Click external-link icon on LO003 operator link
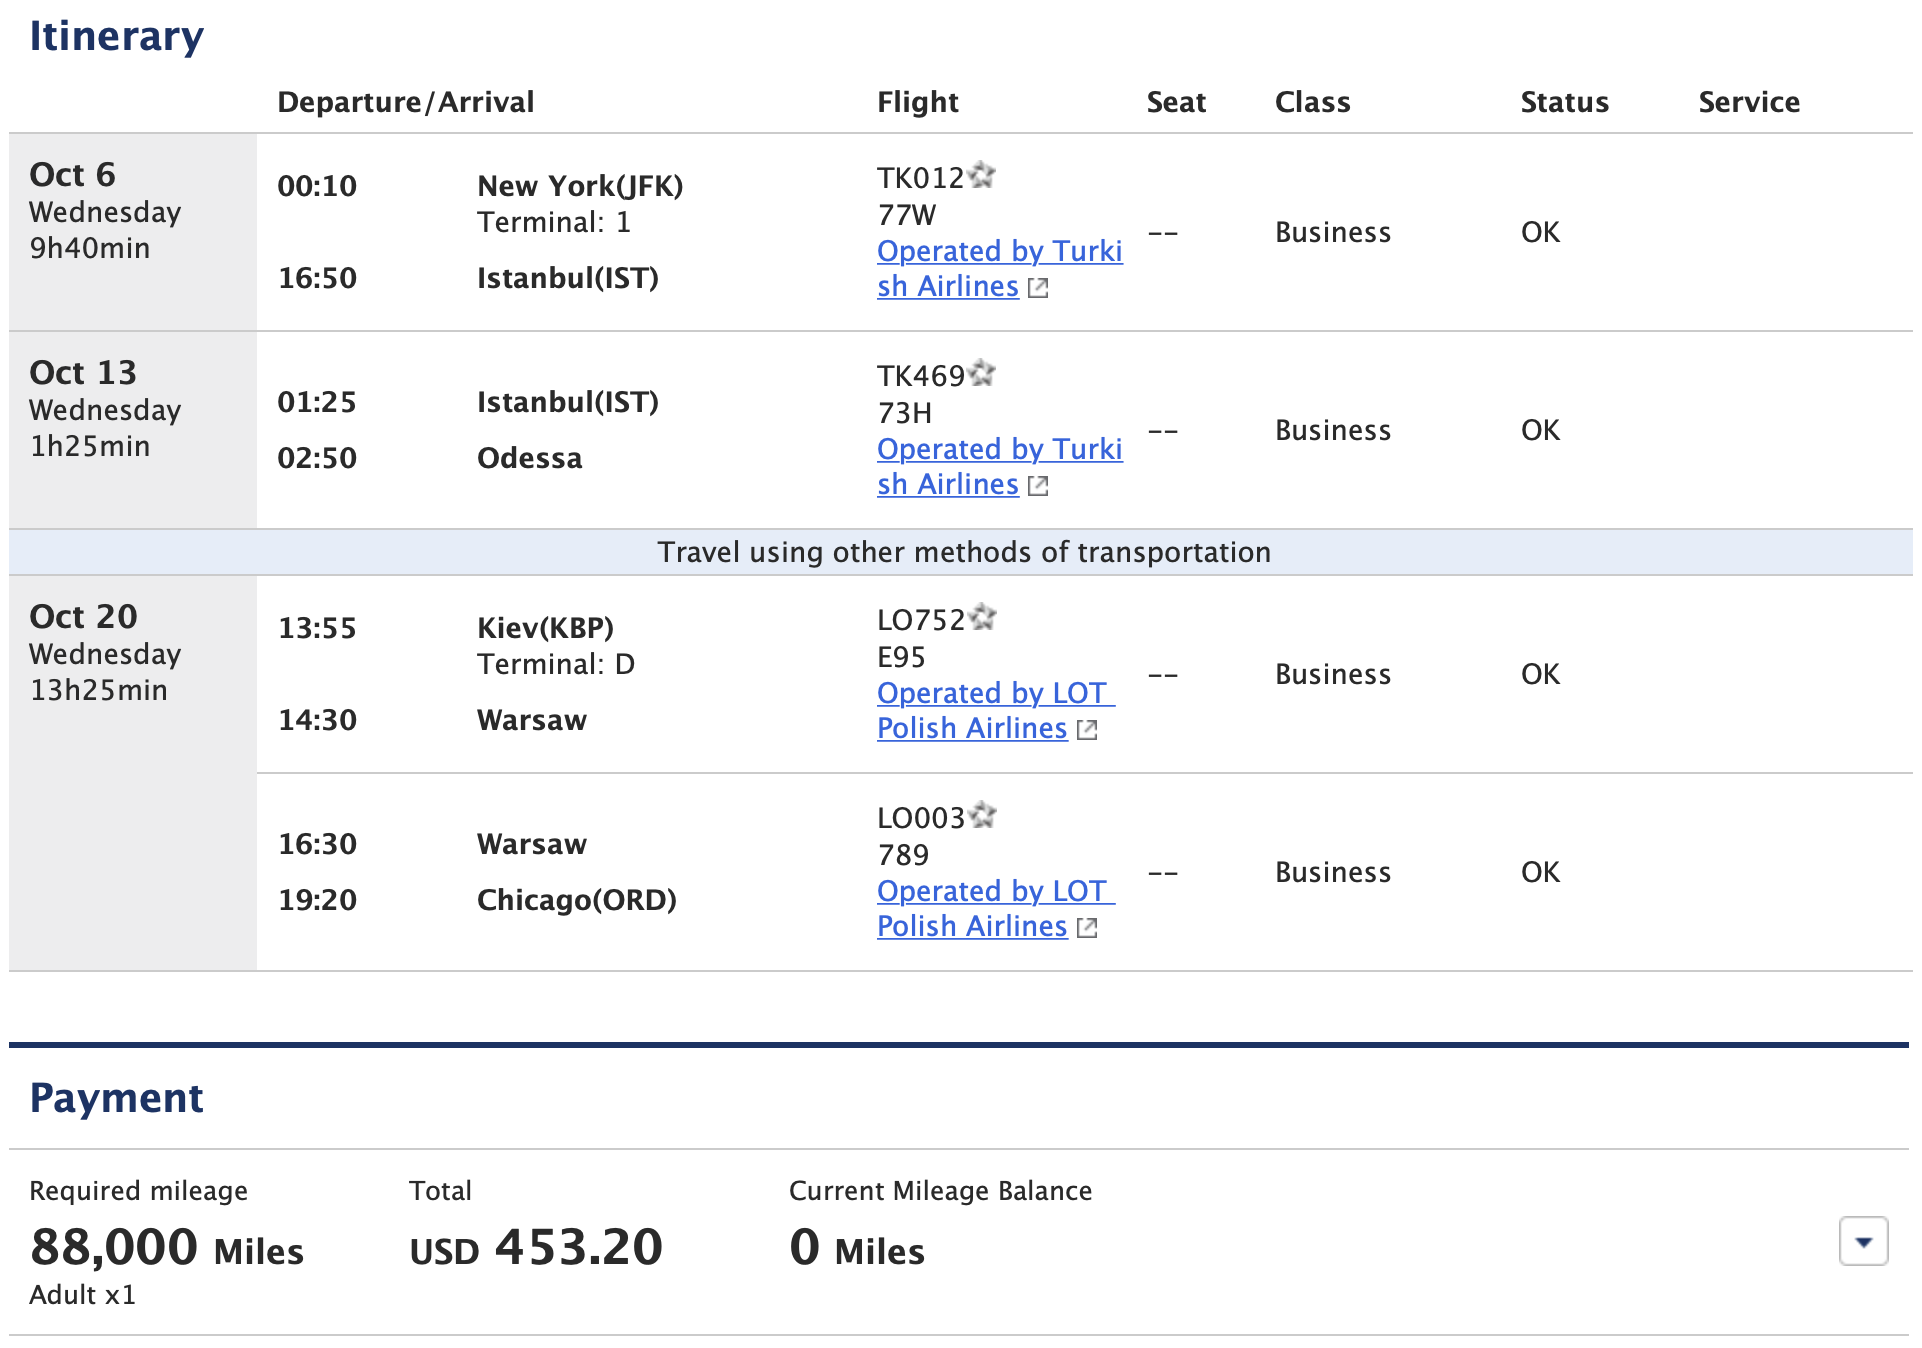1922x1348 pixels. coord(1087,928)
